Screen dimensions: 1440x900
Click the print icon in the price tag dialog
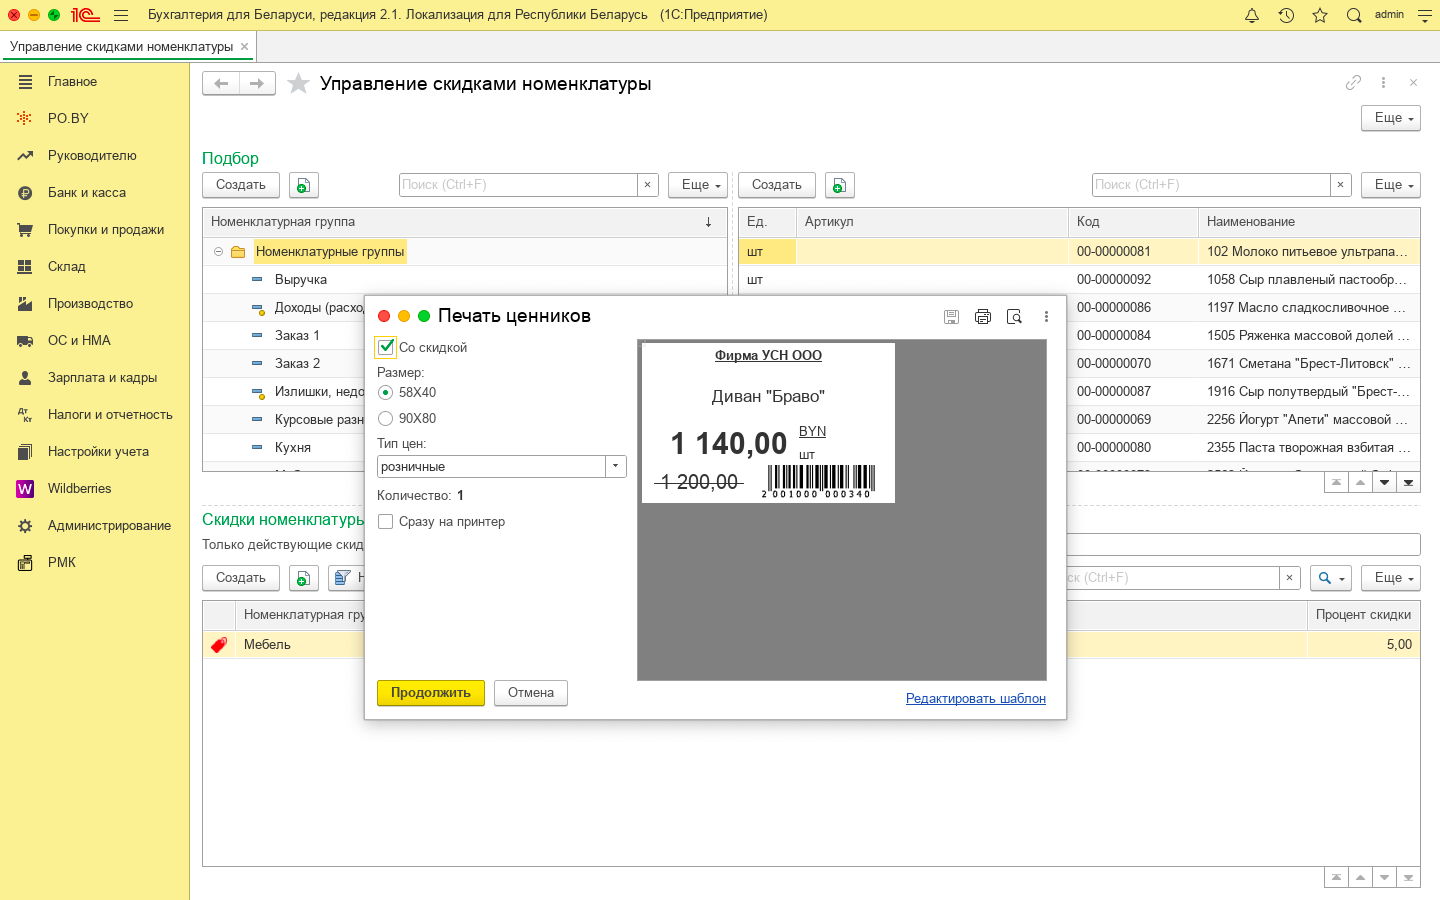983,317
